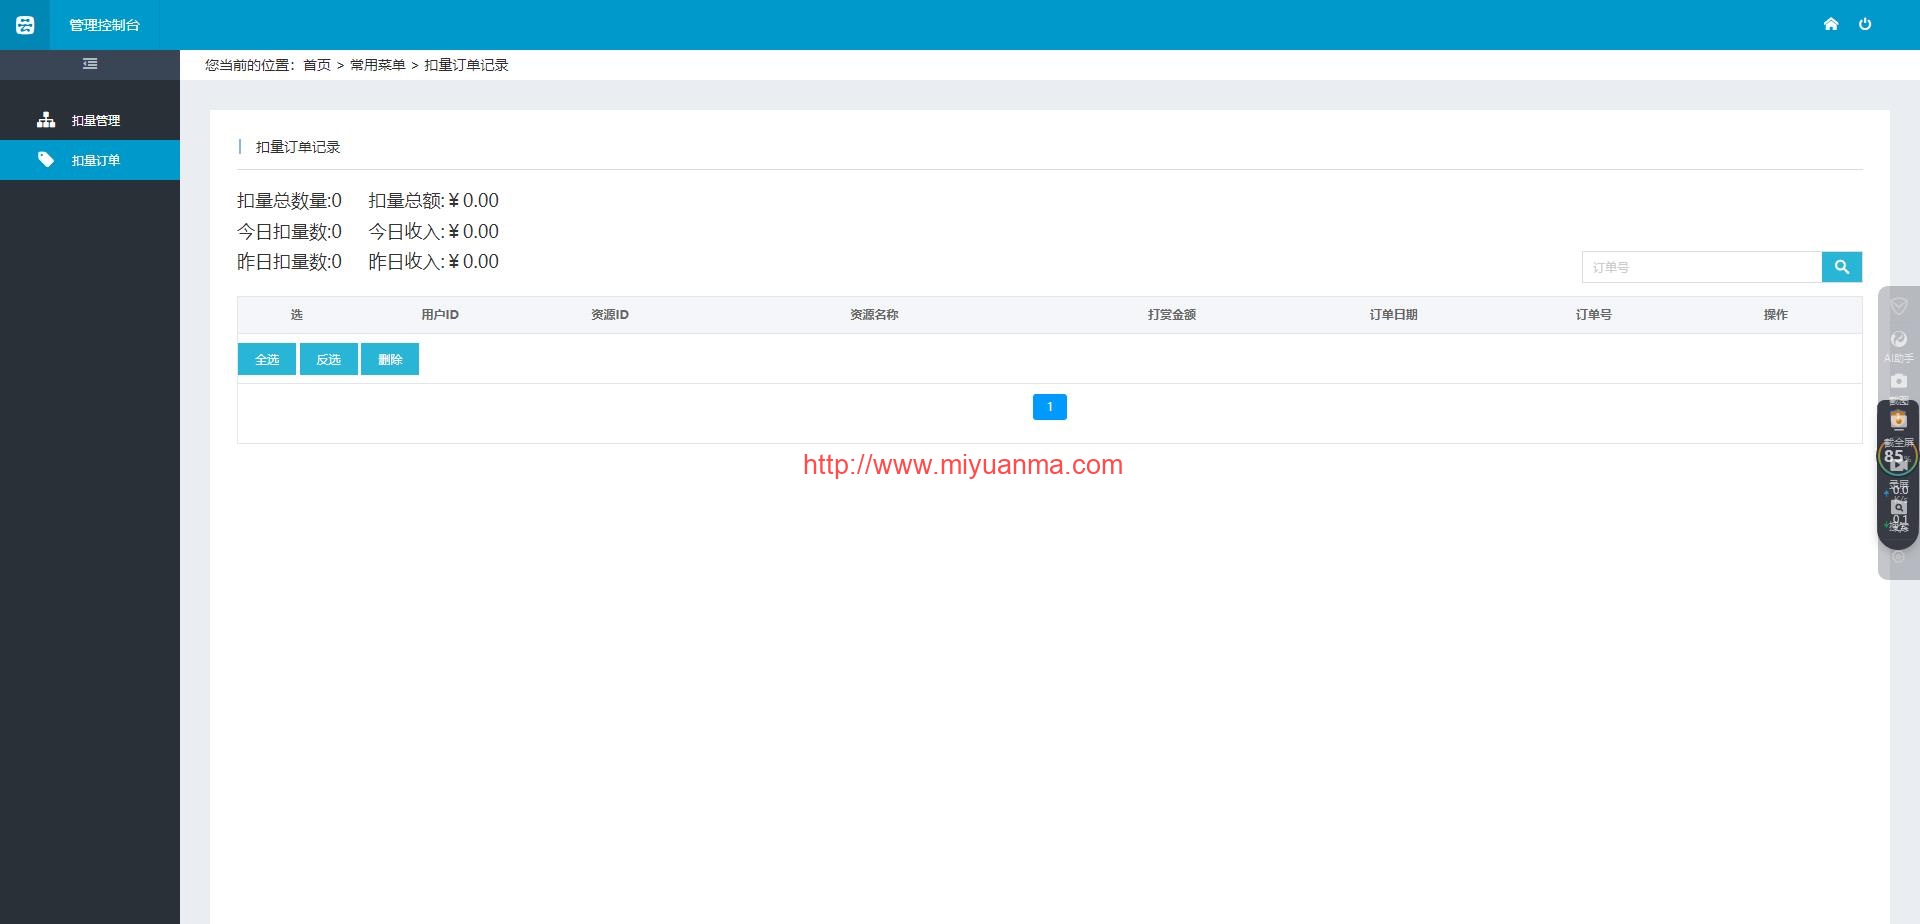The width and height of the screenshot is (1920, 924).
Task: Click the 扣量总数量:0 statistic
Action: pos(289,201)
